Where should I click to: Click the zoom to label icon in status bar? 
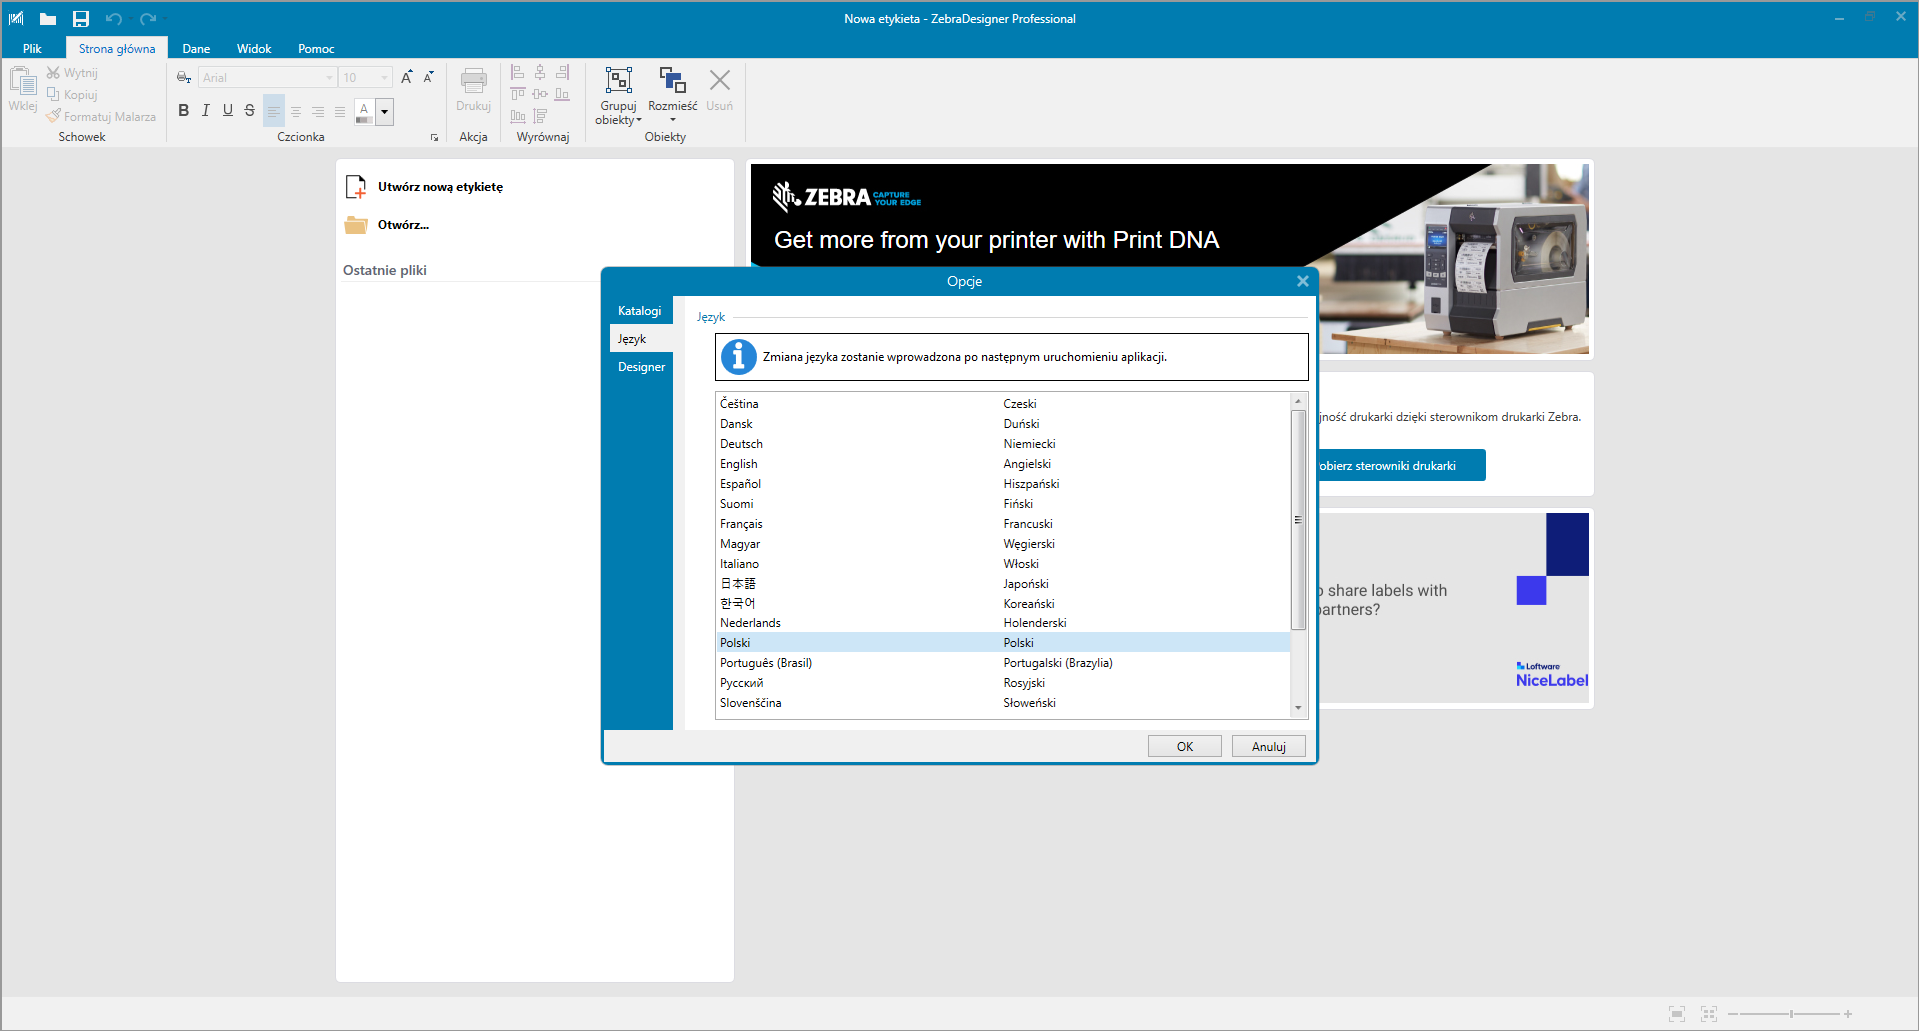coord(1677,1014)
